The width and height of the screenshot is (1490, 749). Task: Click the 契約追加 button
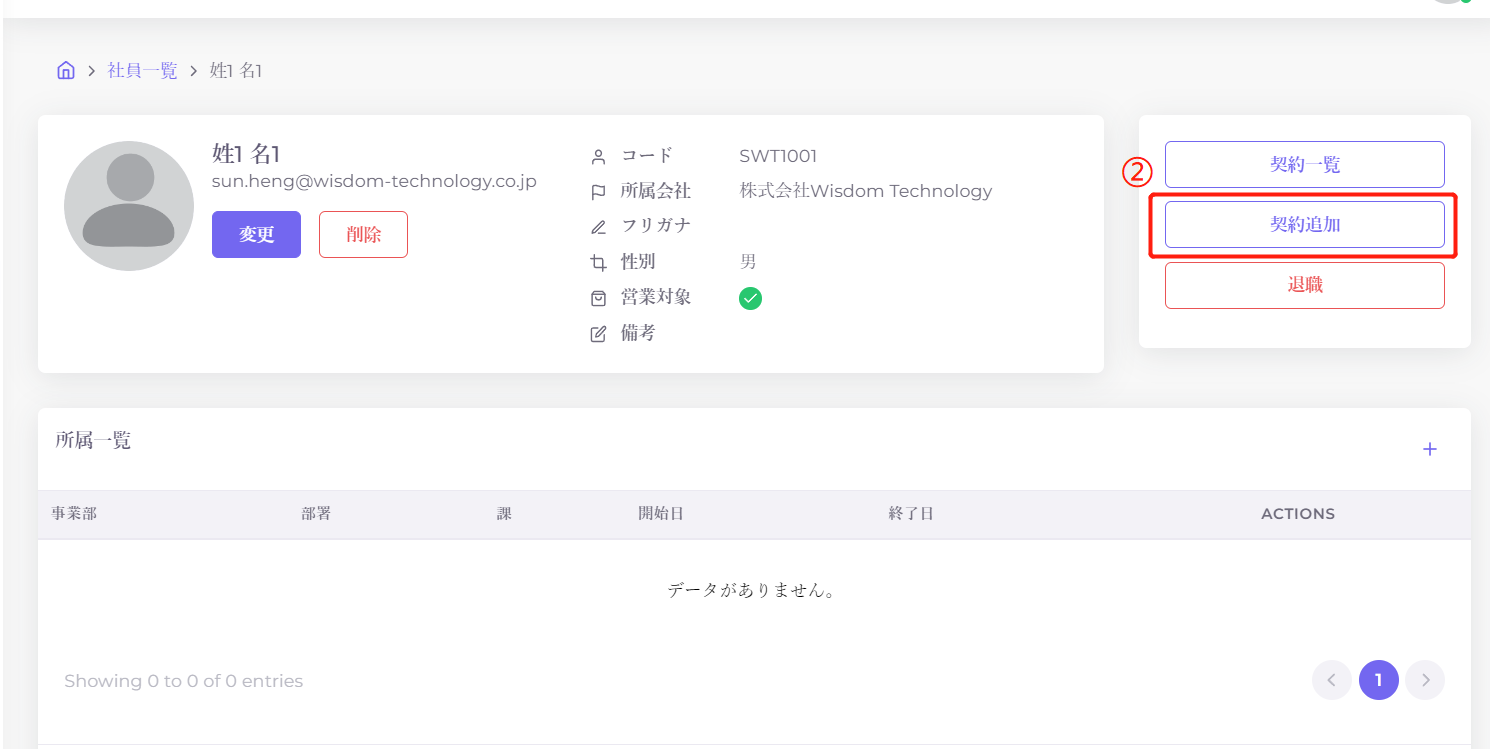pos(1304,225)
